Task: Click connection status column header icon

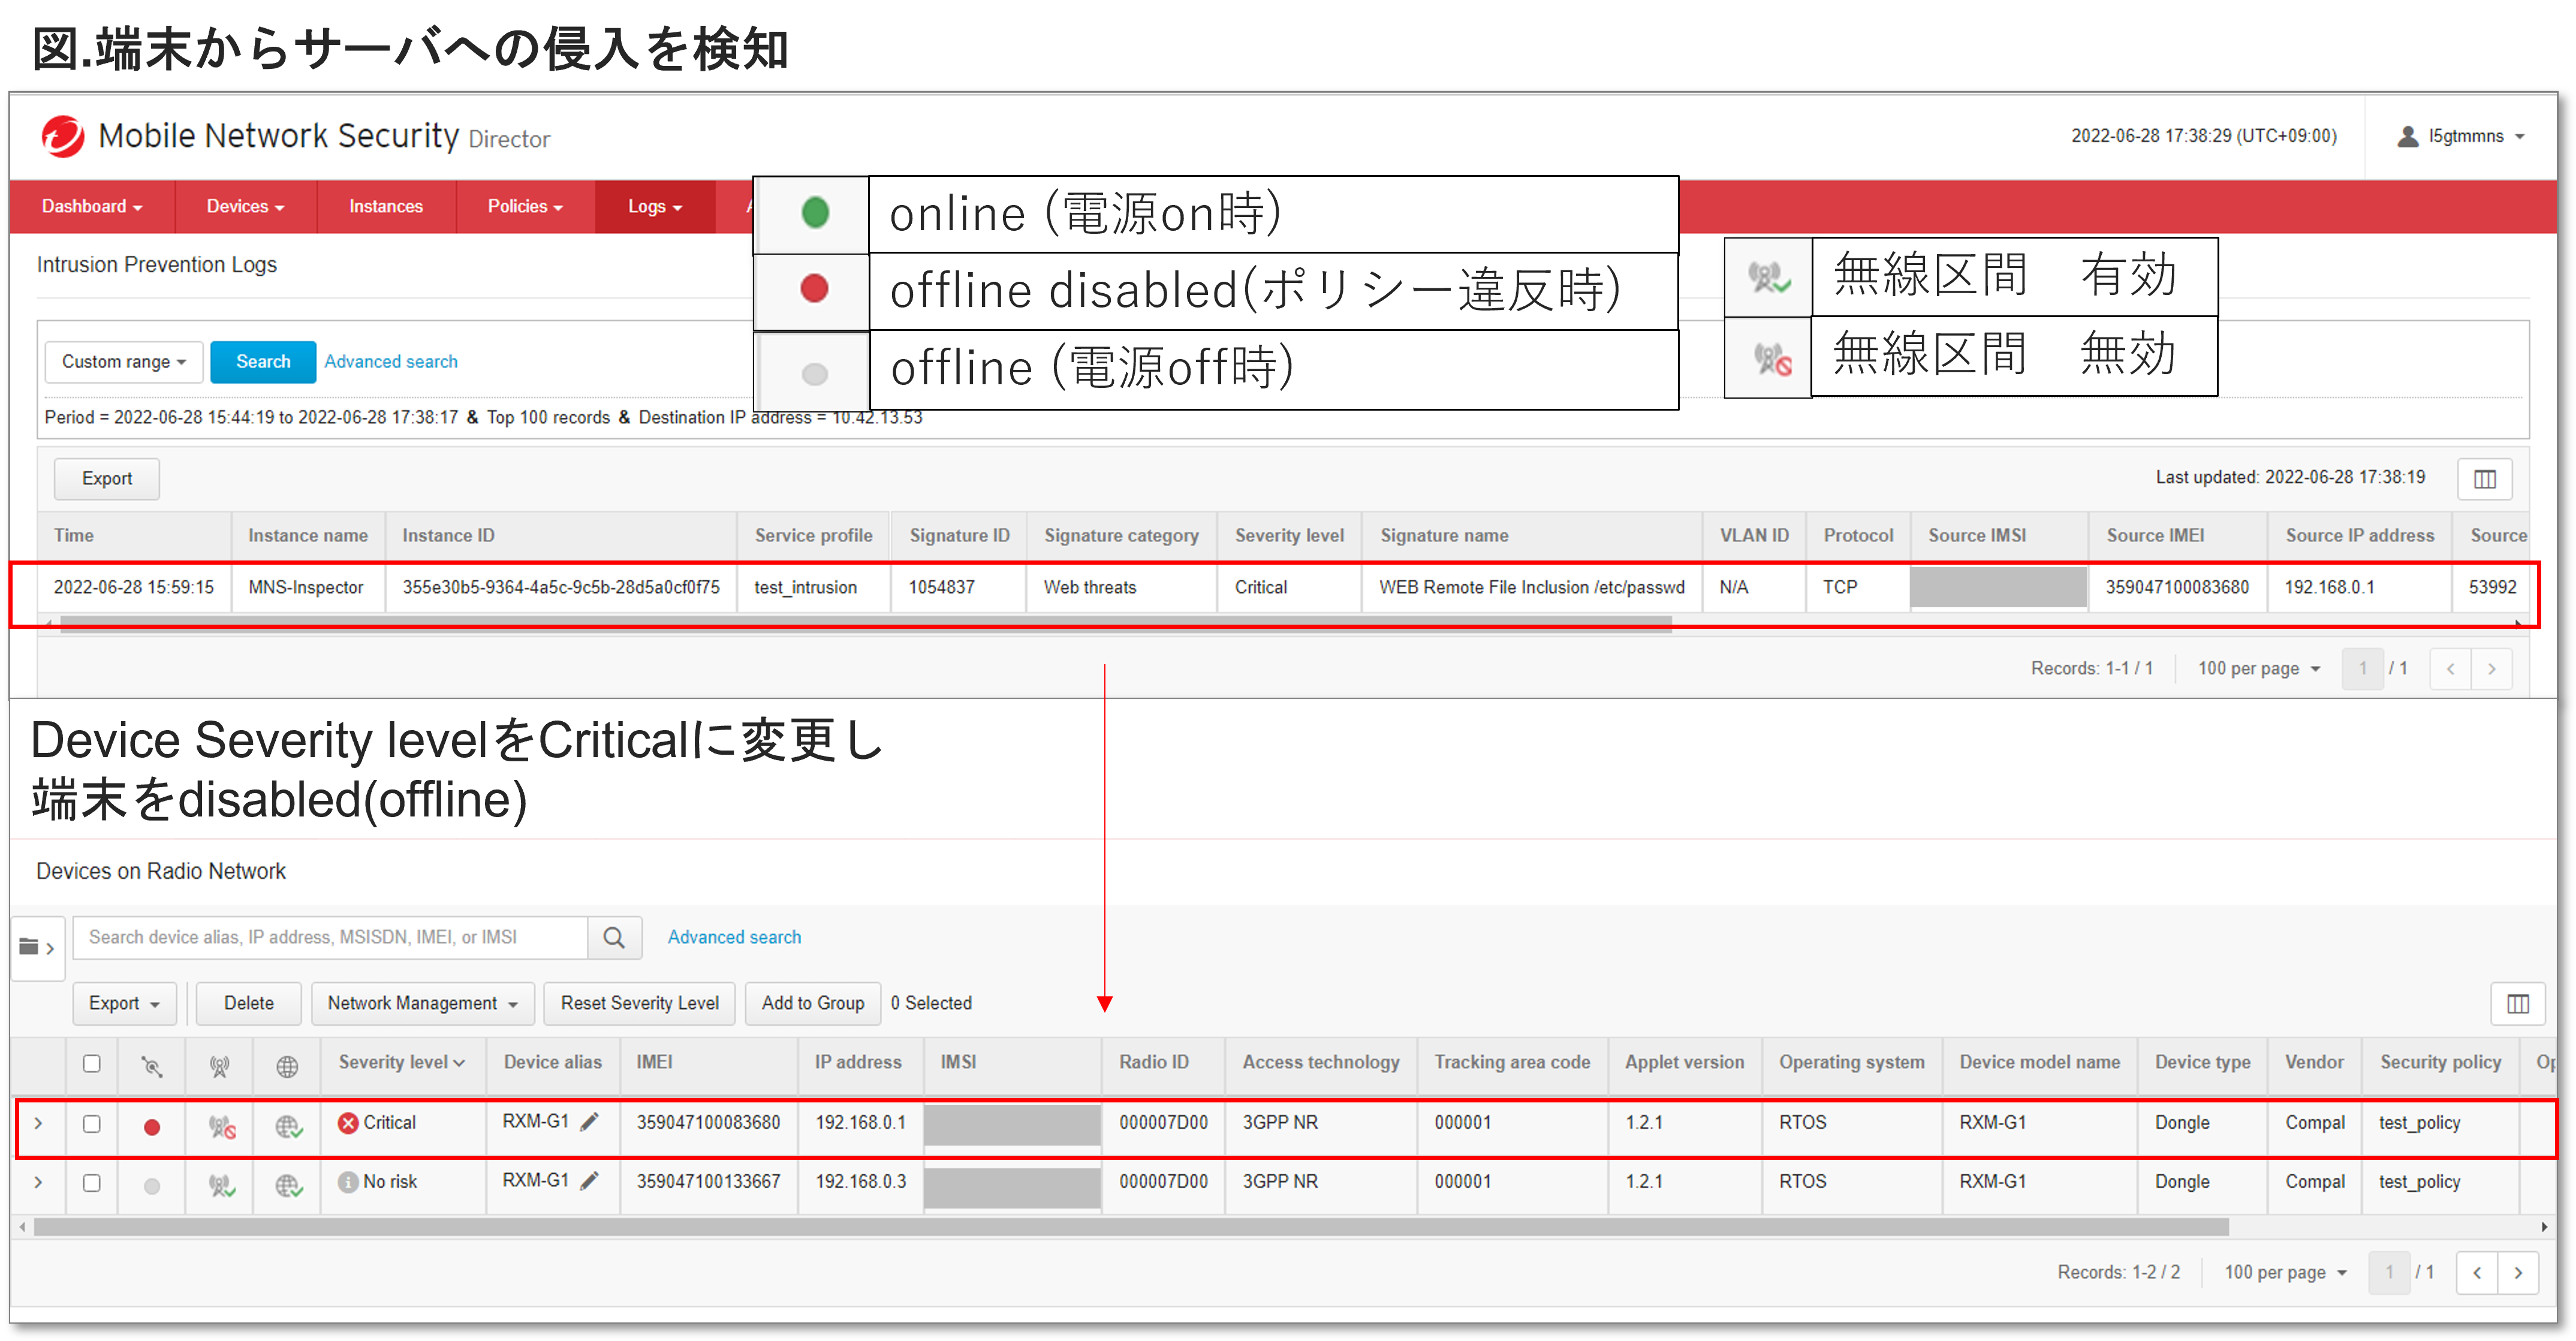Action: click(x=151, y=1066)
